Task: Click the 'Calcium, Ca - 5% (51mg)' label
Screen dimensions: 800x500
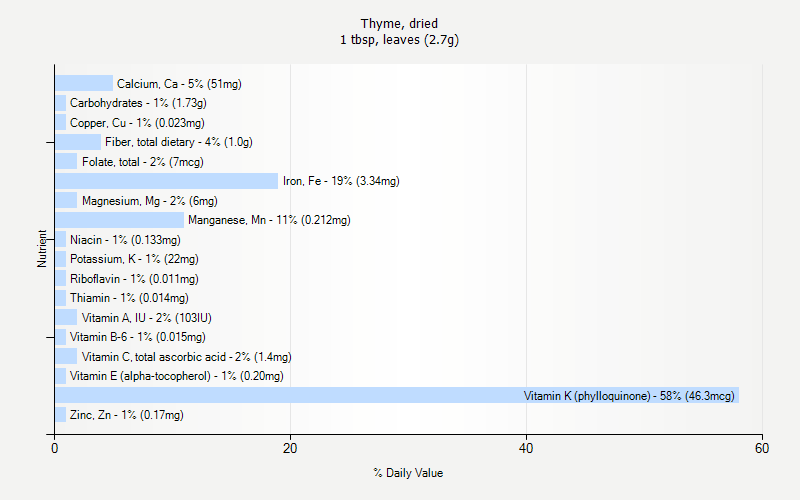Action: [x=179, y=84]
